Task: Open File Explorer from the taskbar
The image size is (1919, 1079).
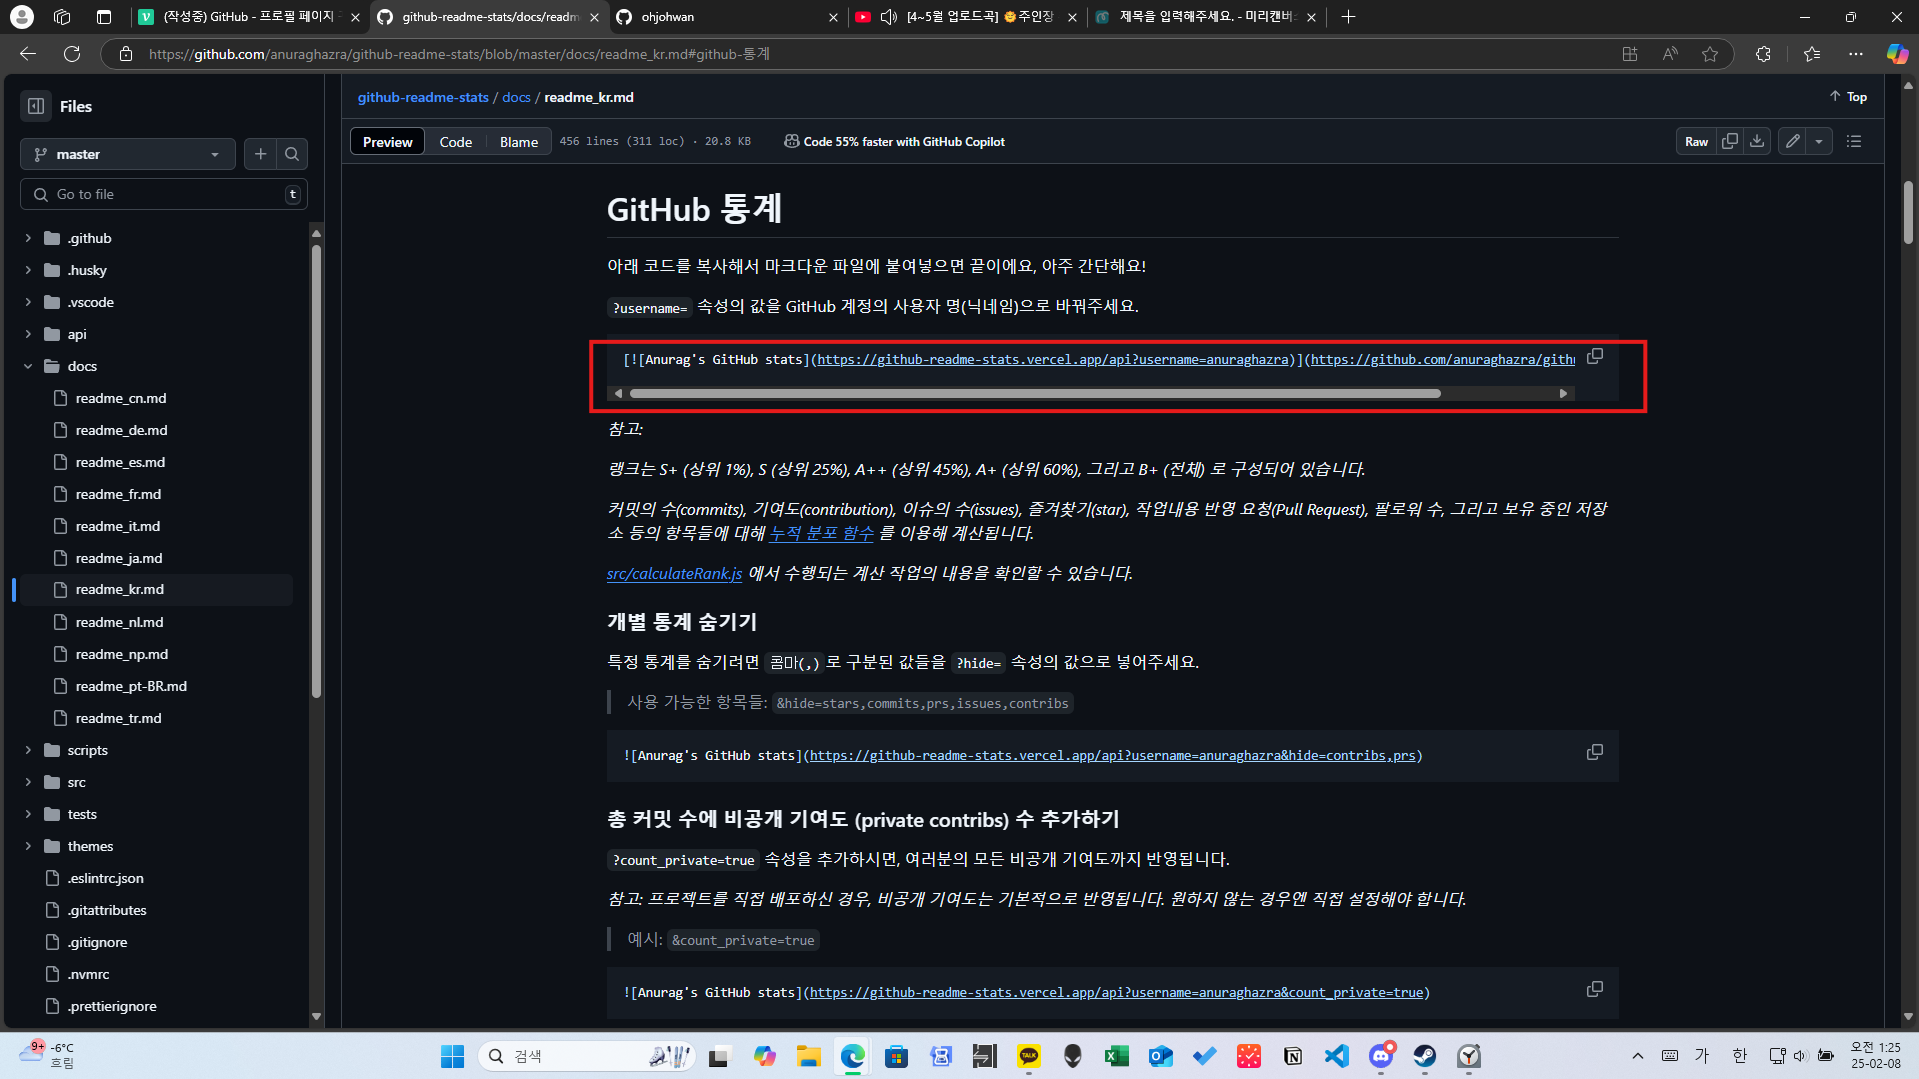Action: (809, 1056)
